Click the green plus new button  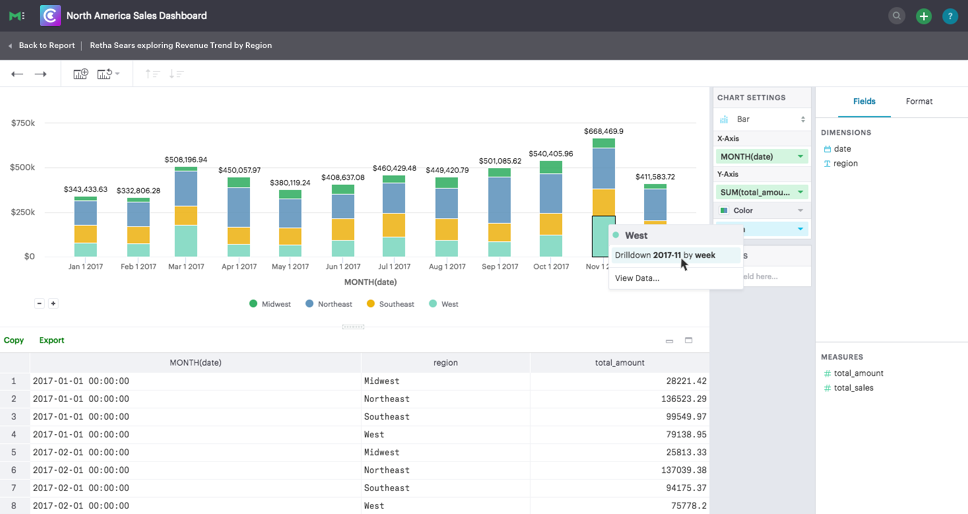coord(924,16)
